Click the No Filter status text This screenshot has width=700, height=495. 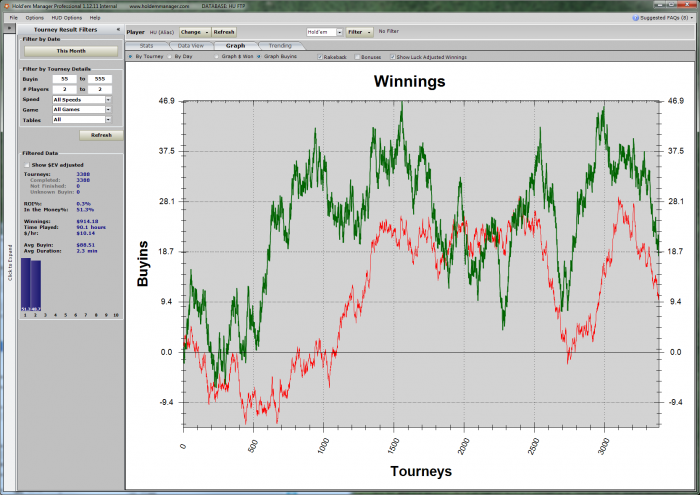pos(388,31)
